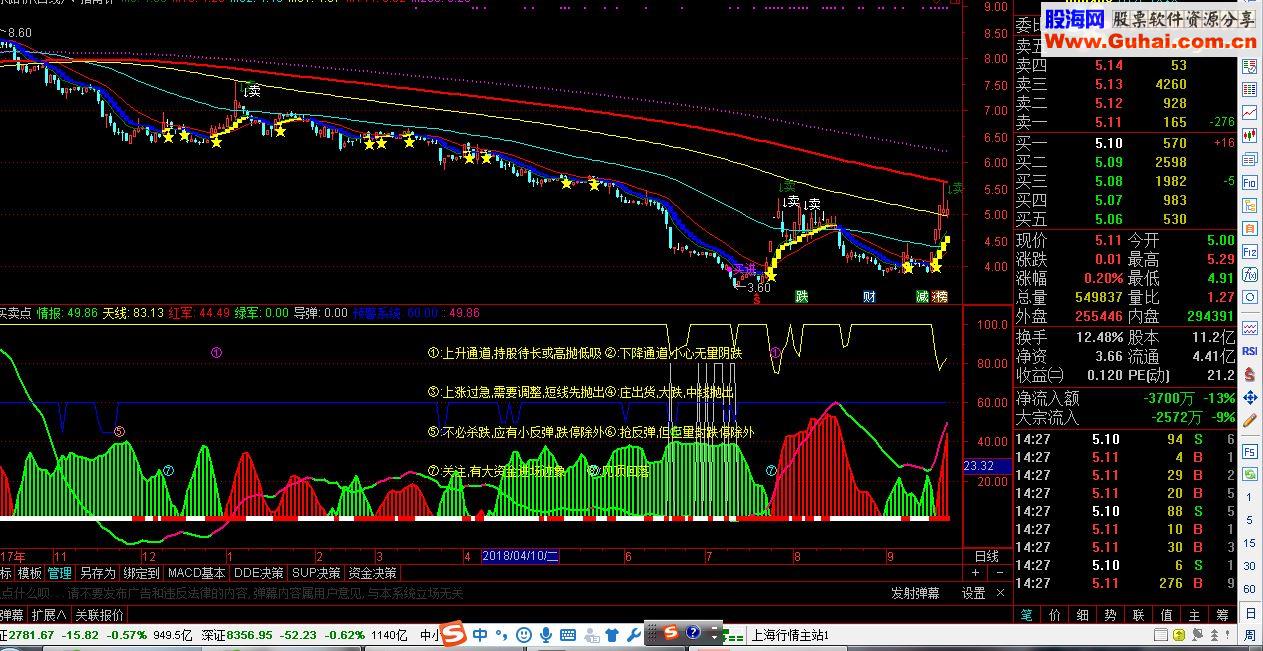Image resolution: width=1263 pixels, height=651 pixels.
Task: Select the 主 main-force tab
Action: tap(1194, 615)
